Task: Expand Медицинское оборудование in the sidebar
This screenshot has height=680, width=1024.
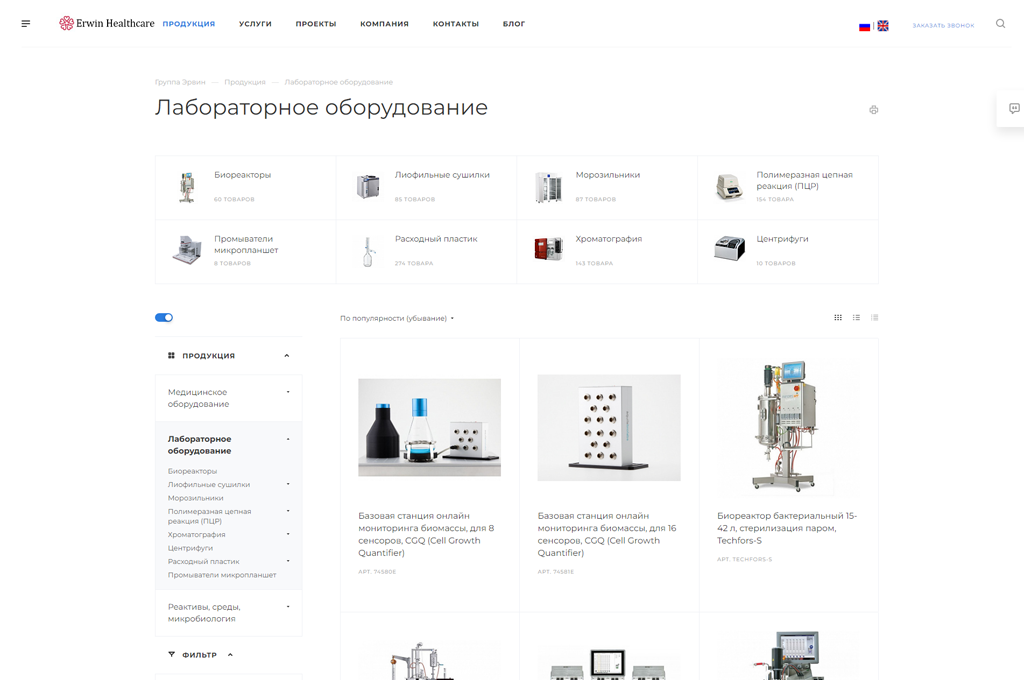Action: pyautogui.click(x=288, y=392)
